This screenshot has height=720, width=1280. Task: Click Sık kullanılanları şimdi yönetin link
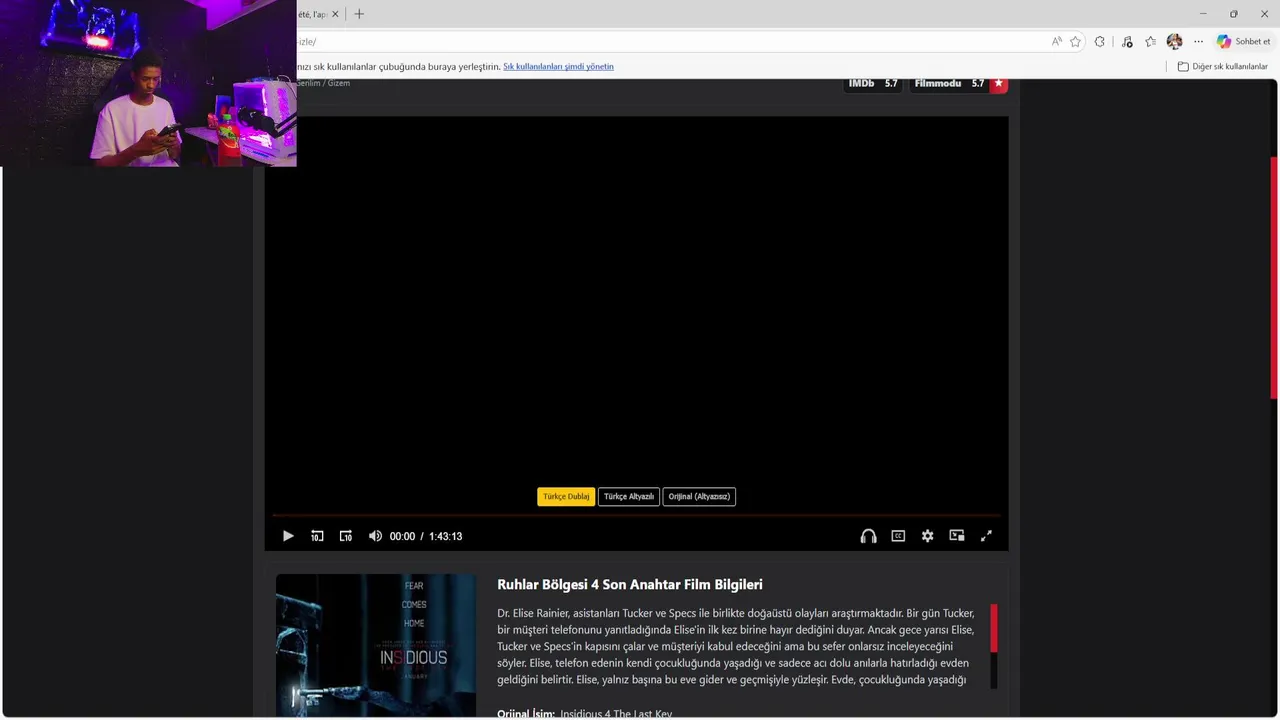pyautogui.click(x=558, y=66)
